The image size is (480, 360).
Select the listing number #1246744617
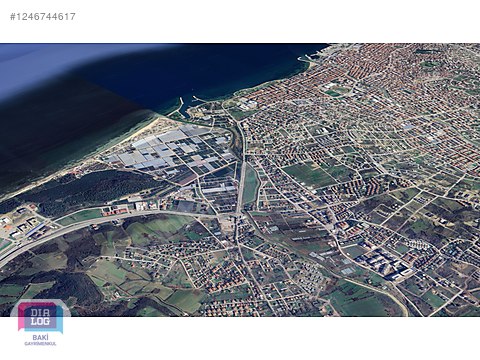click(x=43, y=17)
